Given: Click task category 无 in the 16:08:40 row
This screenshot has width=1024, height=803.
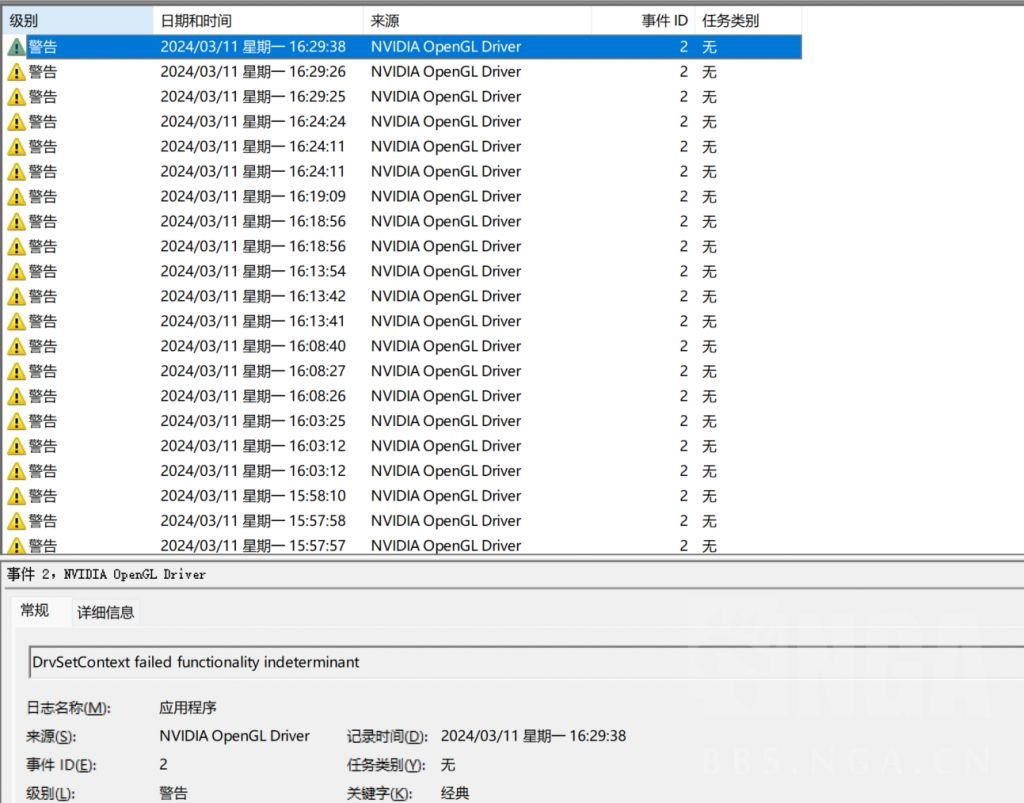Looking at the screenshot, I should point(709,346).
